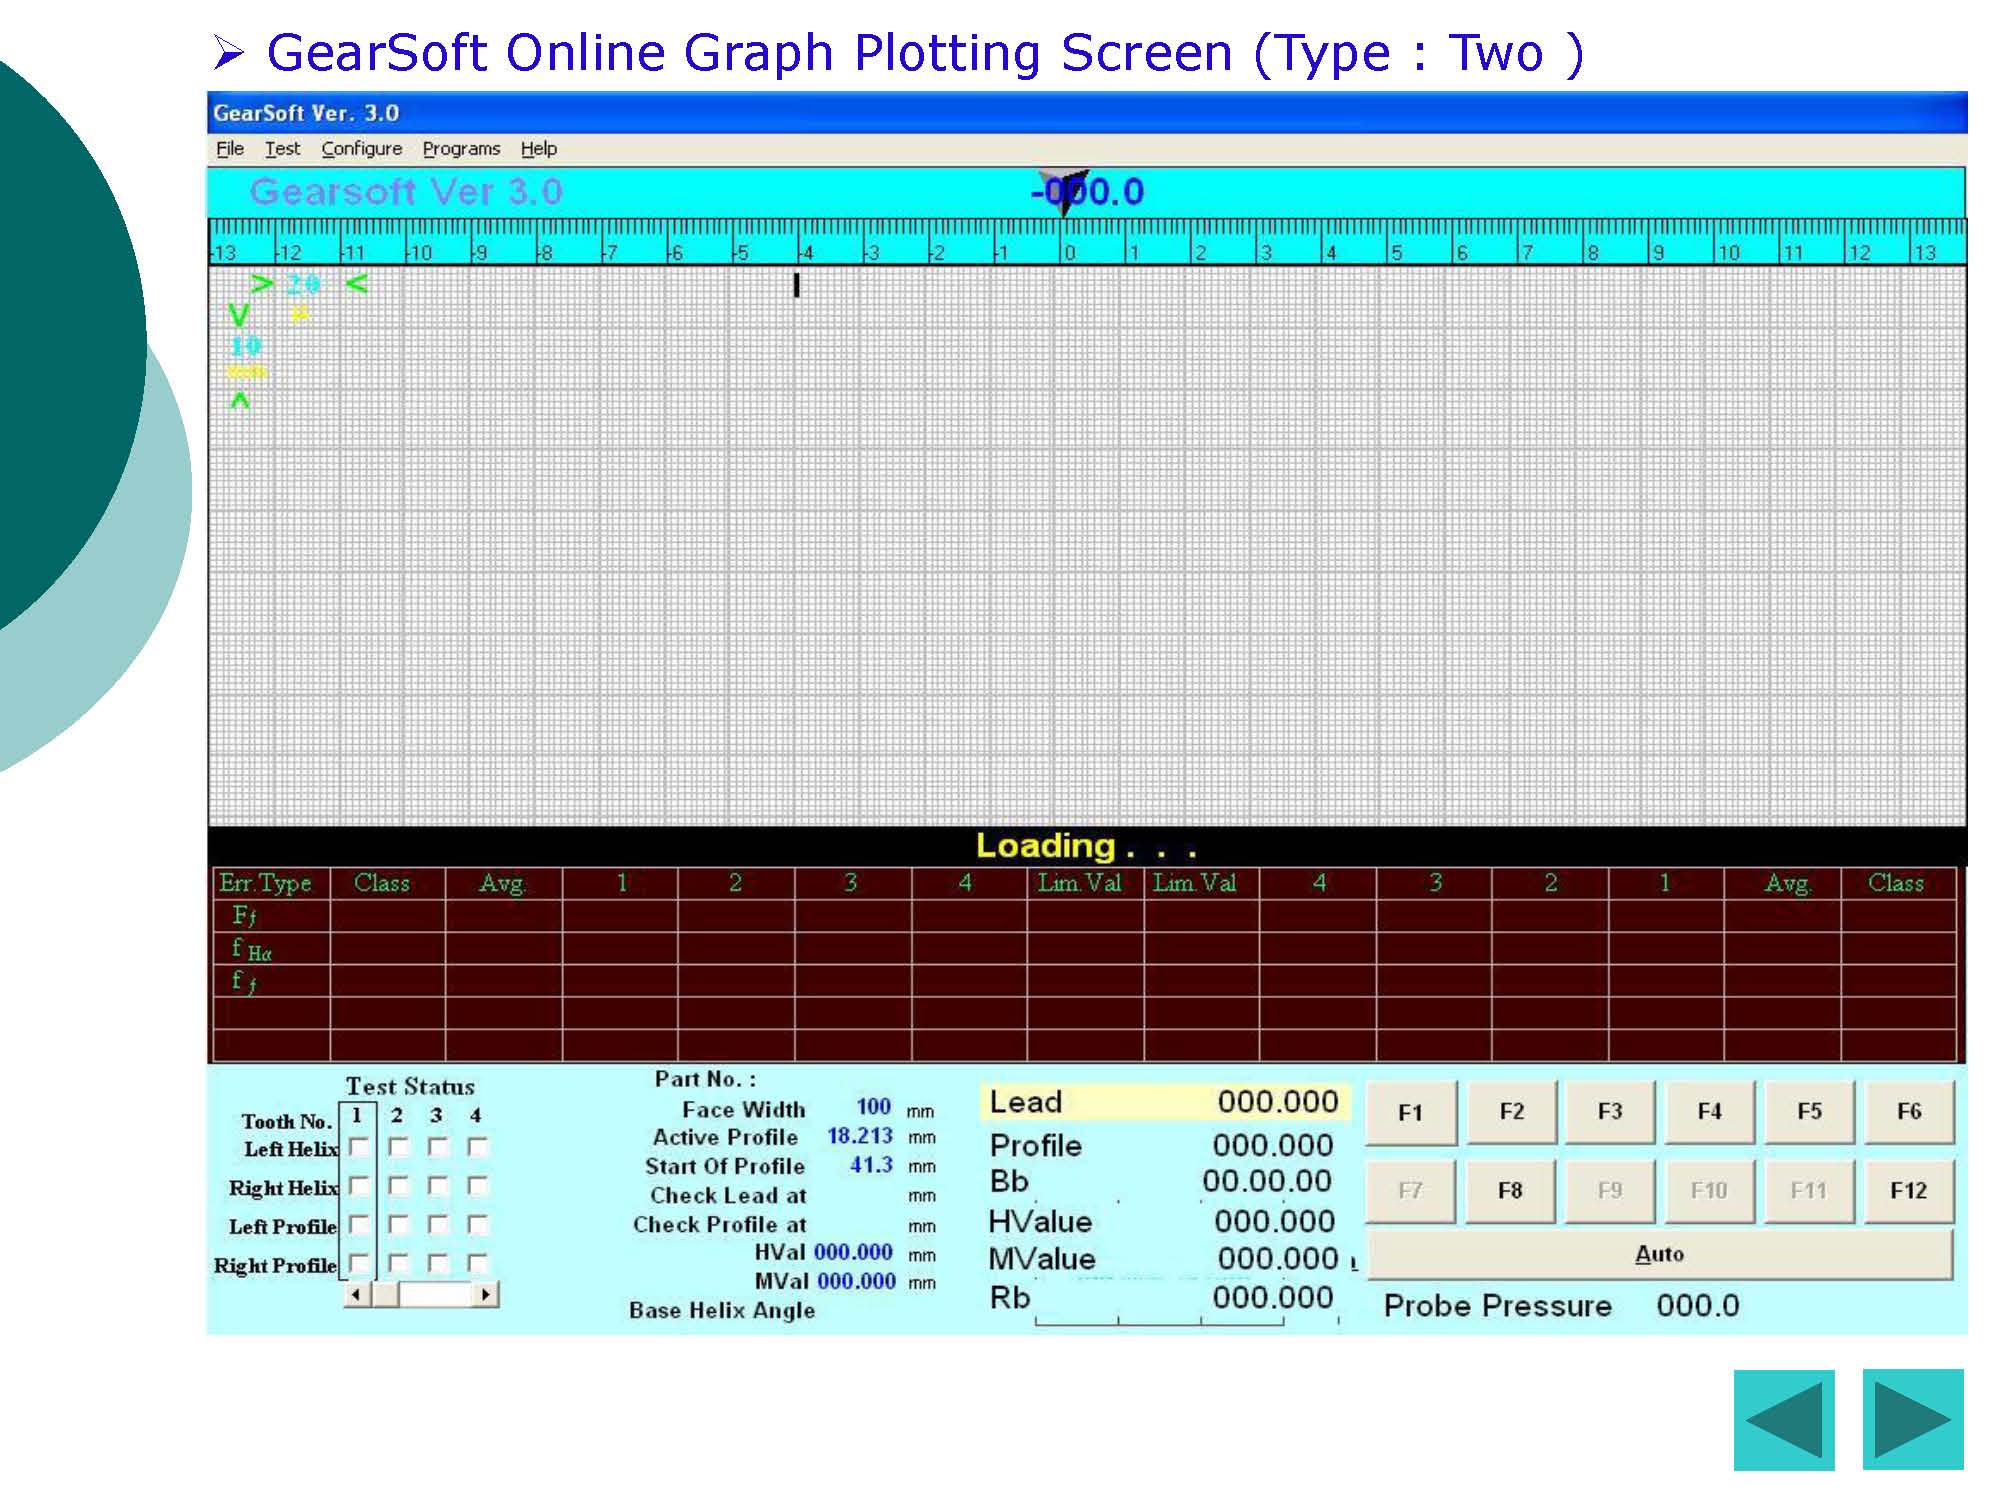2001x1501 pixels.
Task: Check Right Helix box for tooth 3
Action: tap(438, 1186)
